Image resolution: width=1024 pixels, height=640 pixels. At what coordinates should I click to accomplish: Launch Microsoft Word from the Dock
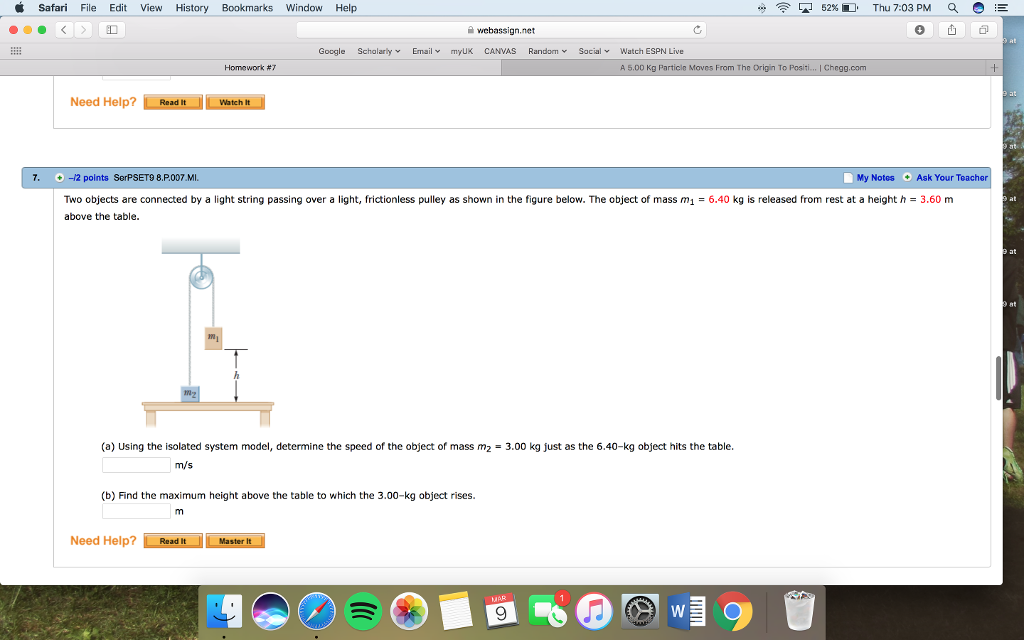[686, 610]
